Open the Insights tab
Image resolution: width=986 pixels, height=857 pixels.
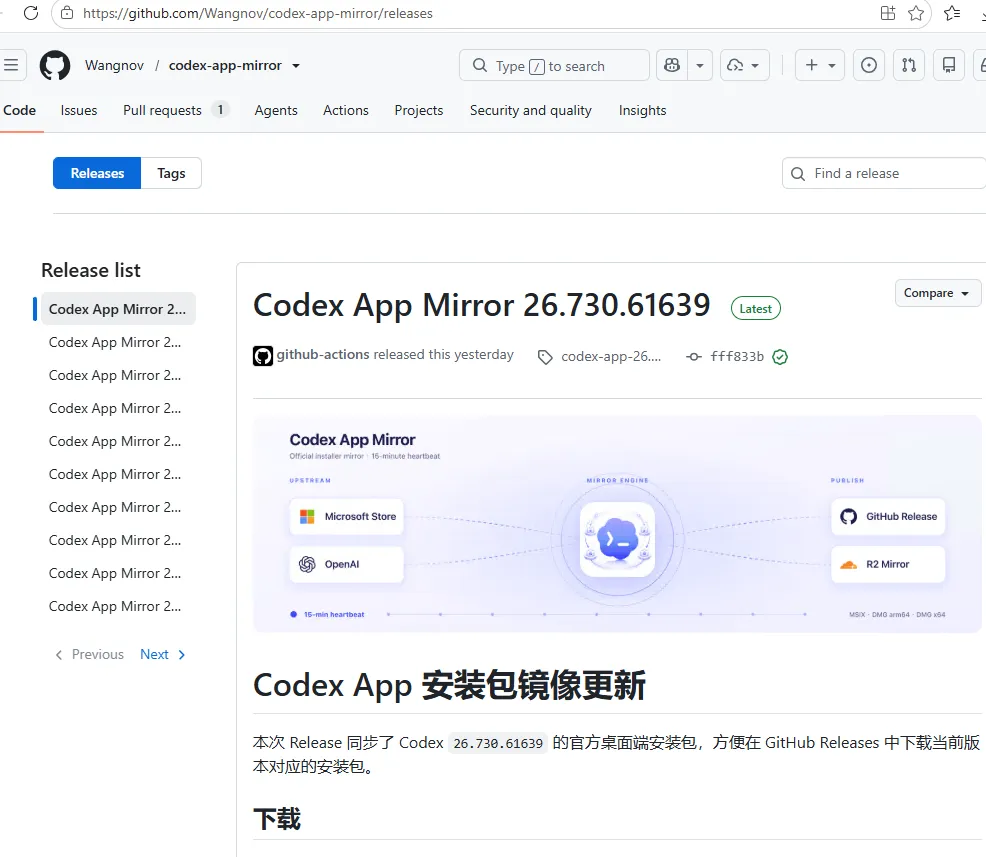(642, 110)
